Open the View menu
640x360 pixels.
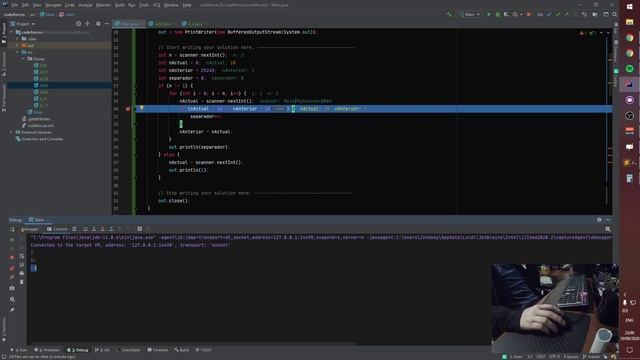(x=37, y=5)
